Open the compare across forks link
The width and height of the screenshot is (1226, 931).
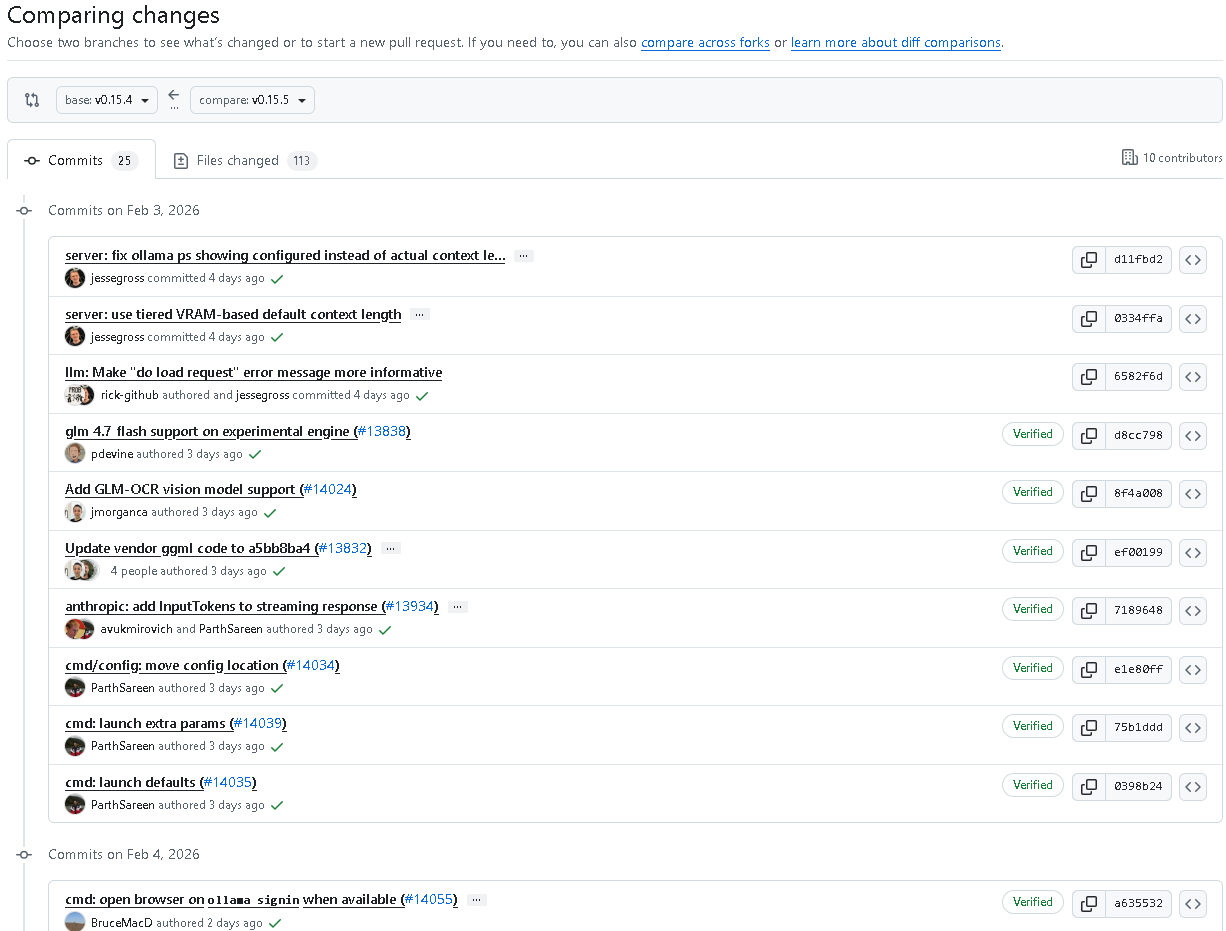tap(705, 43)
